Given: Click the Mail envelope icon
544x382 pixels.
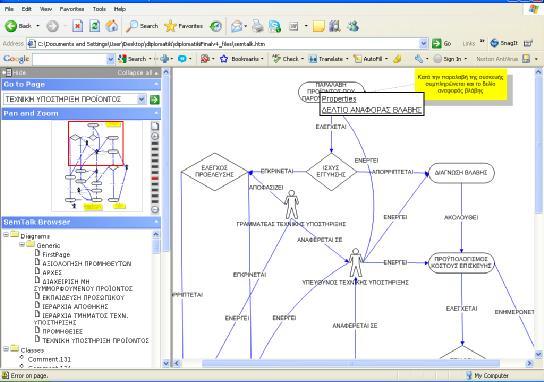Looking at the screenshot, I should click(x=237, y=26).
